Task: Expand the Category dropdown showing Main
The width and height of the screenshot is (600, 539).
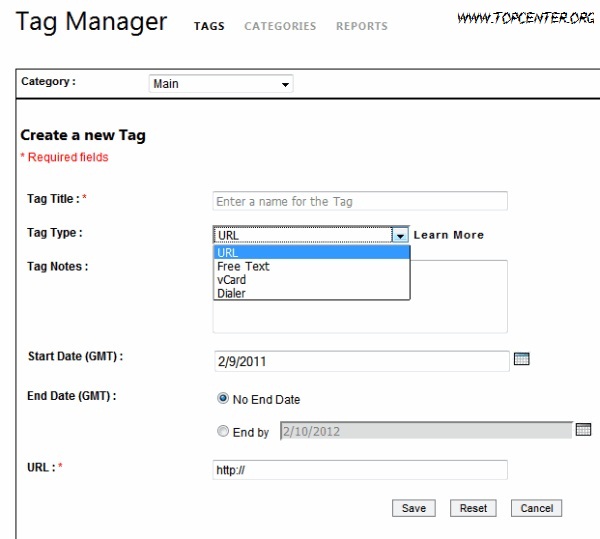Action: 221,84
